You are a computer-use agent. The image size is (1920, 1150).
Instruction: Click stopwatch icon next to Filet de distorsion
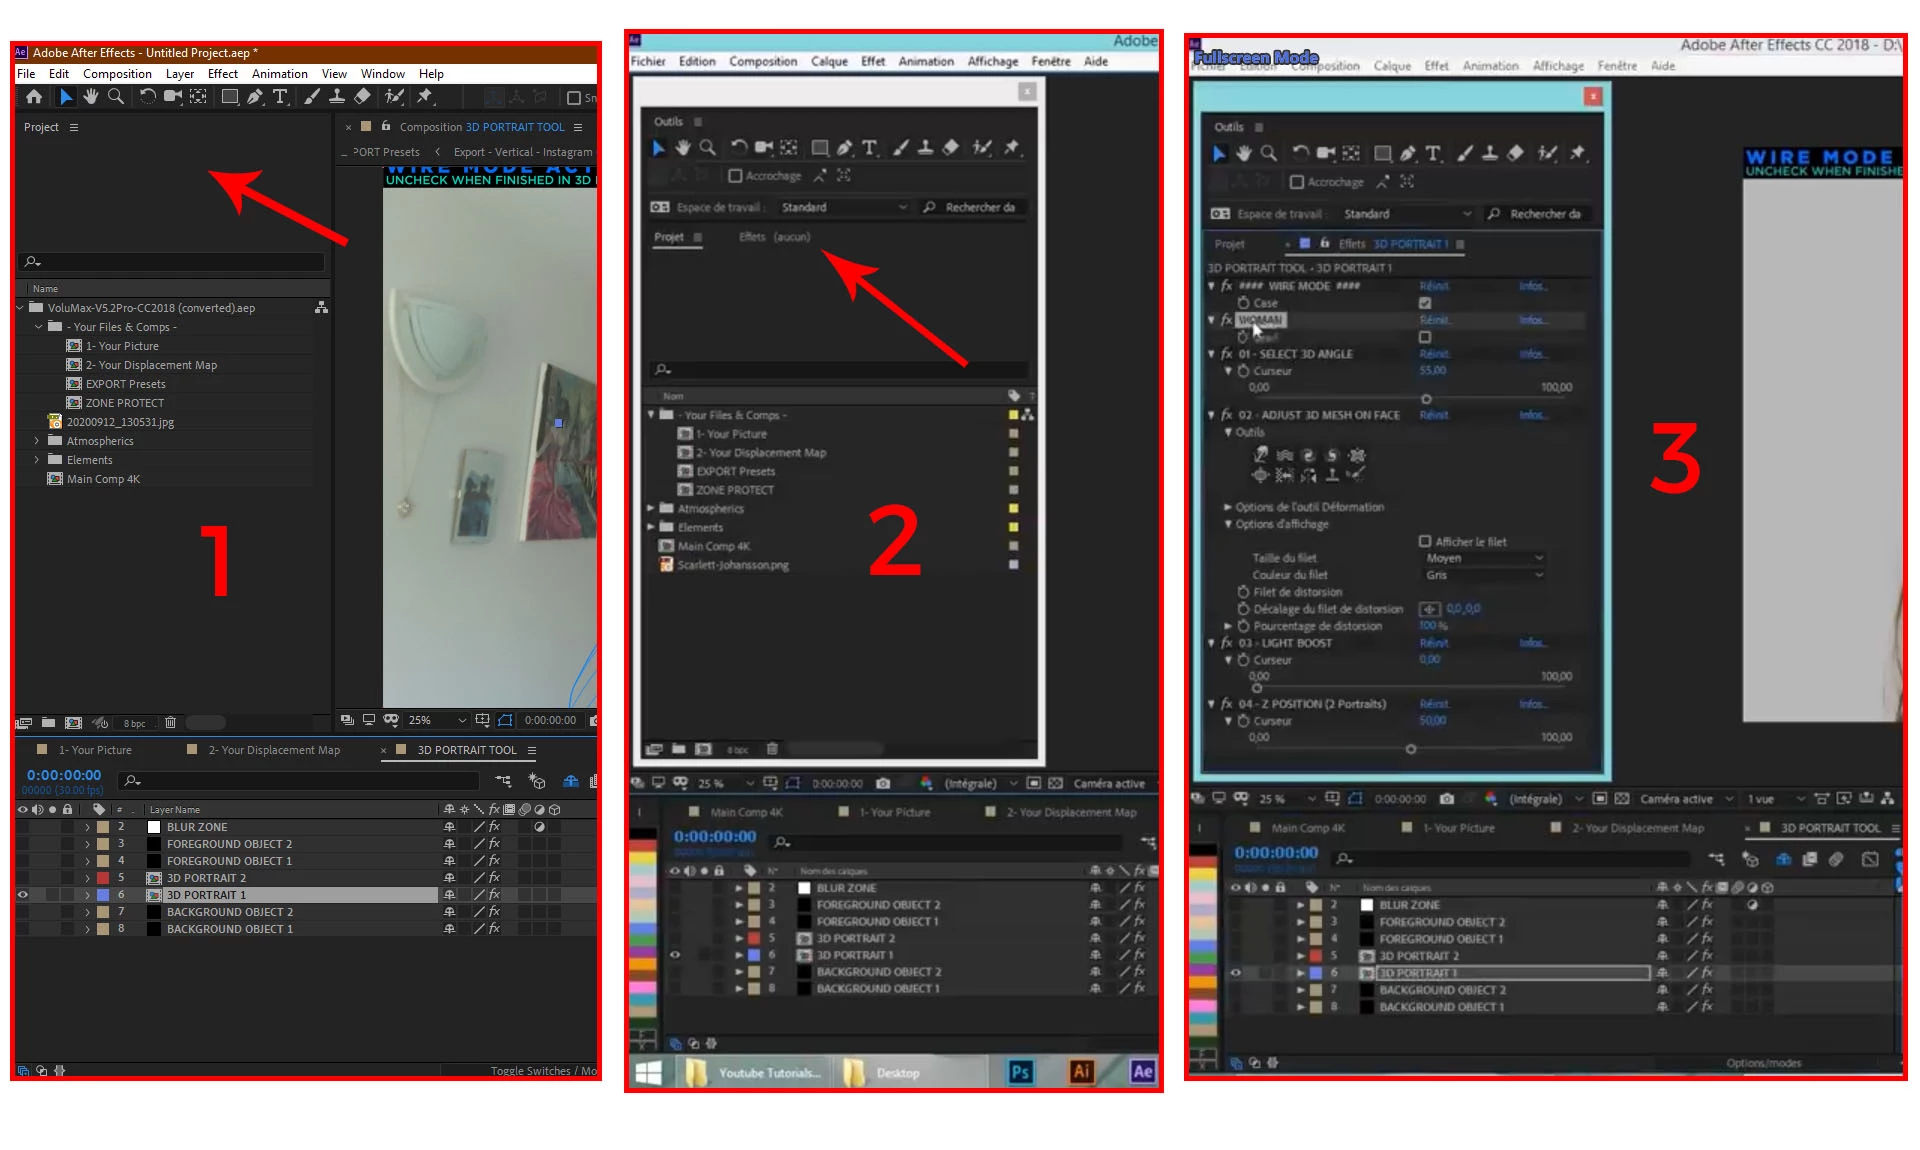[1243, 592]
